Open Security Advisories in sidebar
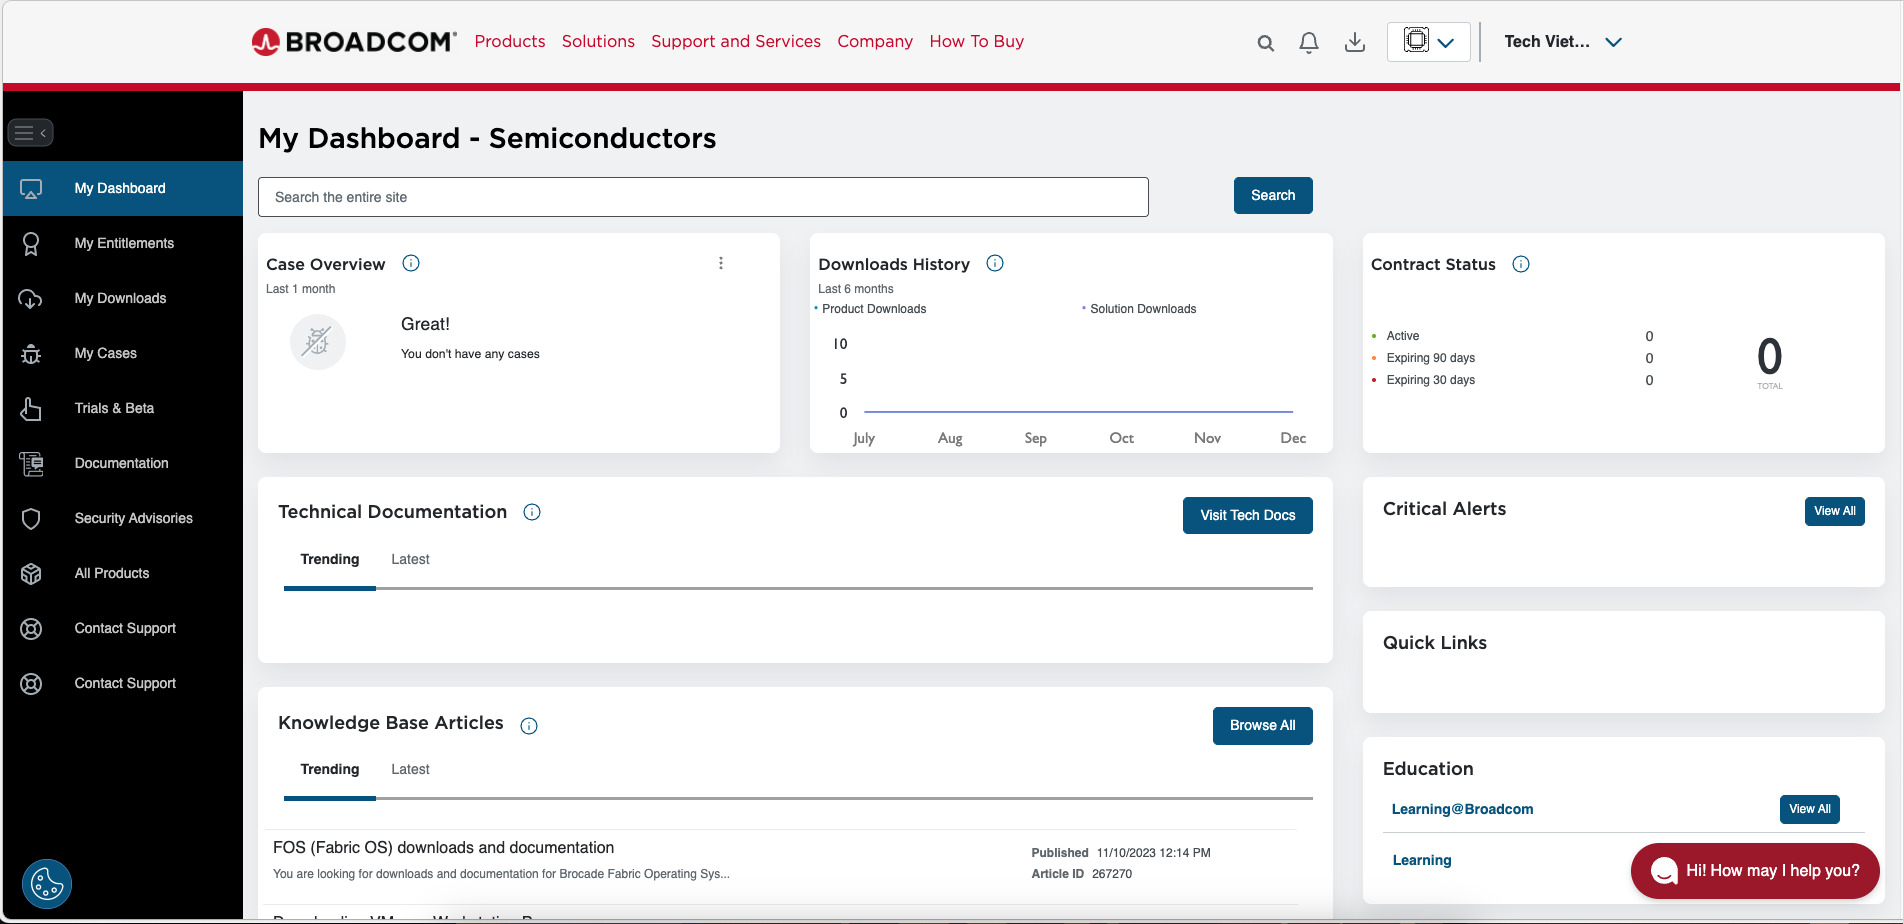 tap(123, 519)
